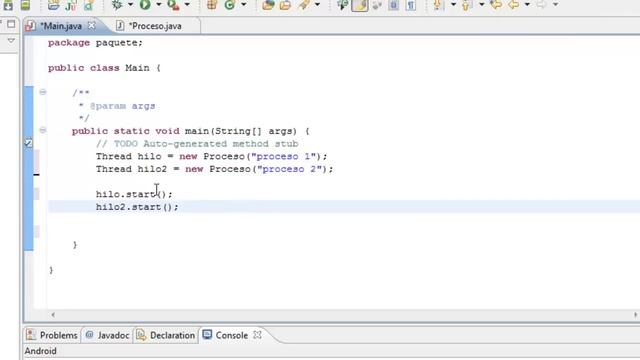Viewport: 640px width, 360px height.
Task: Click the greyed Forward navigation arrow icon
Action: pos(541,5)
